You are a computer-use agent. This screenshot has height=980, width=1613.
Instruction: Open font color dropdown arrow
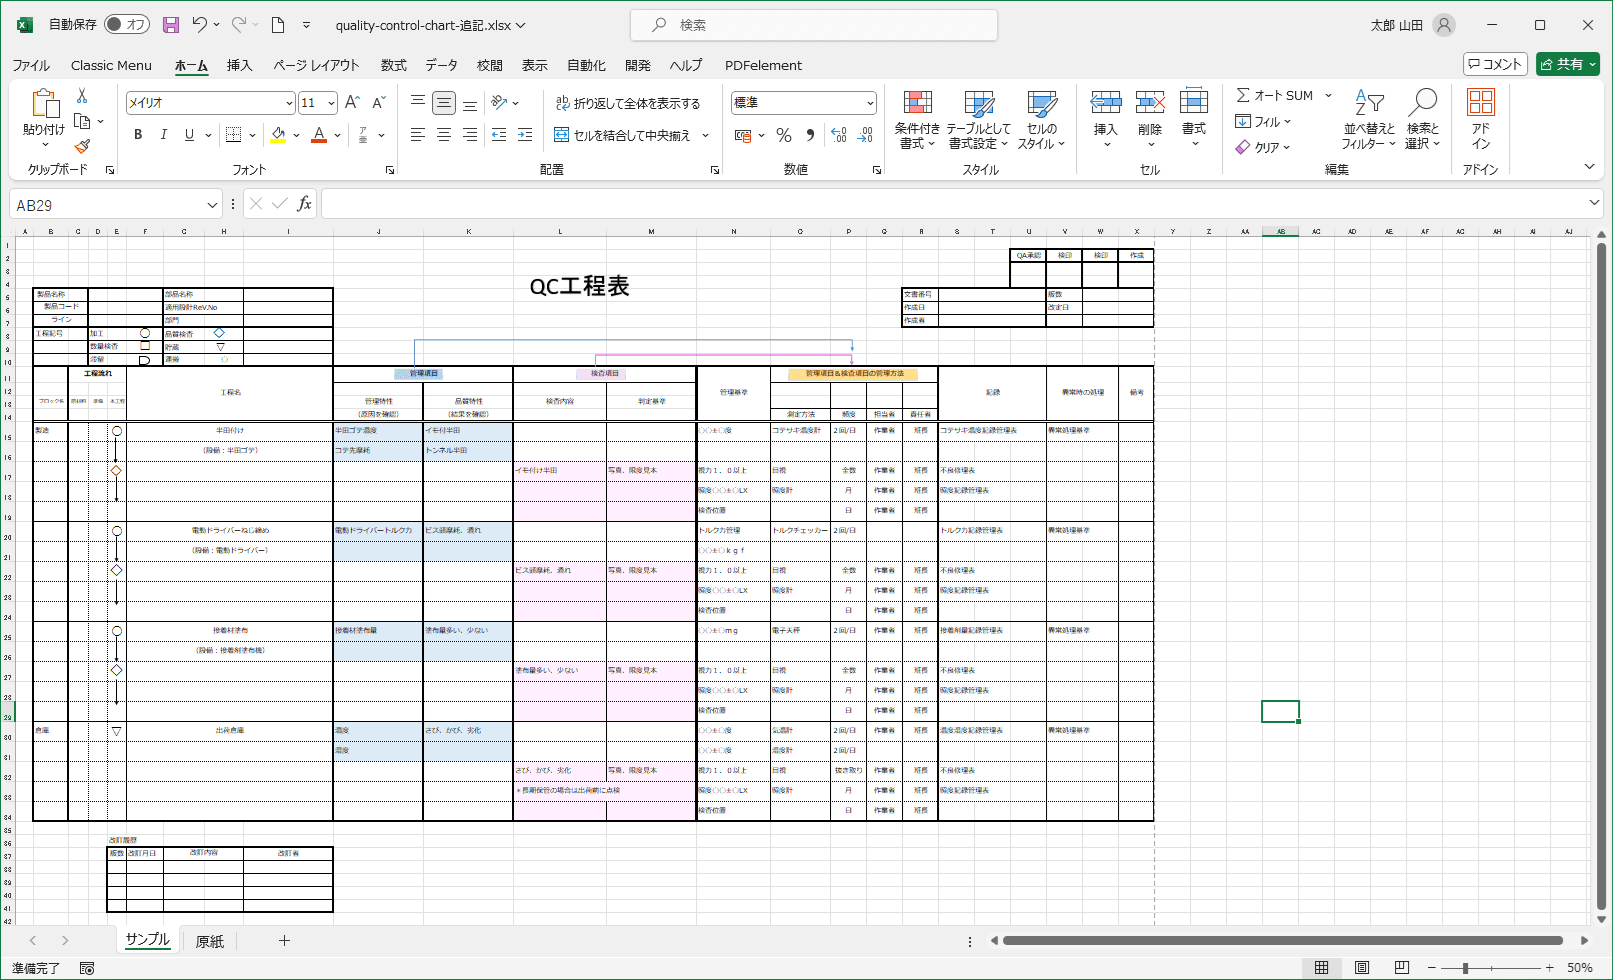tap(337, 135)
